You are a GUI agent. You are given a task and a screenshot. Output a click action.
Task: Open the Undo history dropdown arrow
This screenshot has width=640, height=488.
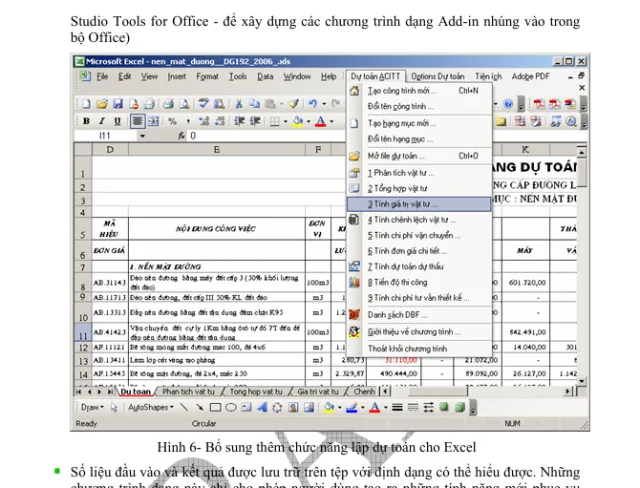(x=324, y=104)
